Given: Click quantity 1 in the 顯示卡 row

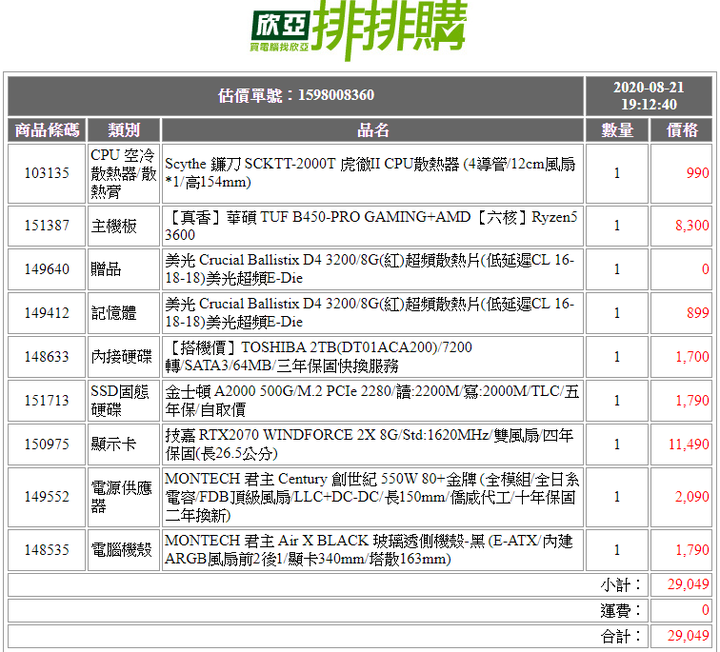Looking at the screenshot, I should tap(617, 444).
